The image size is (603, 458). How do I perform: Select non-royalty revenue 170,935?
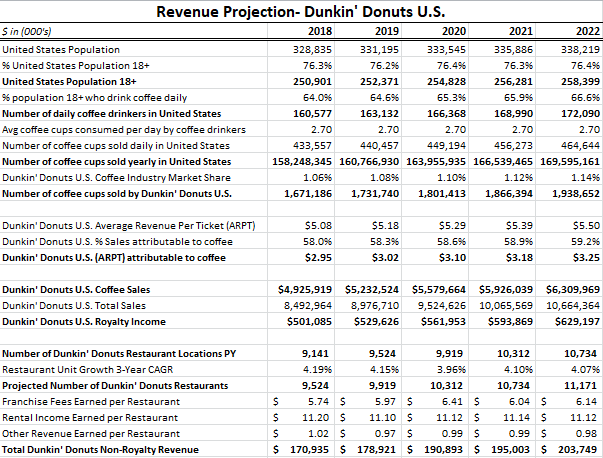click(x=310, y=450)
